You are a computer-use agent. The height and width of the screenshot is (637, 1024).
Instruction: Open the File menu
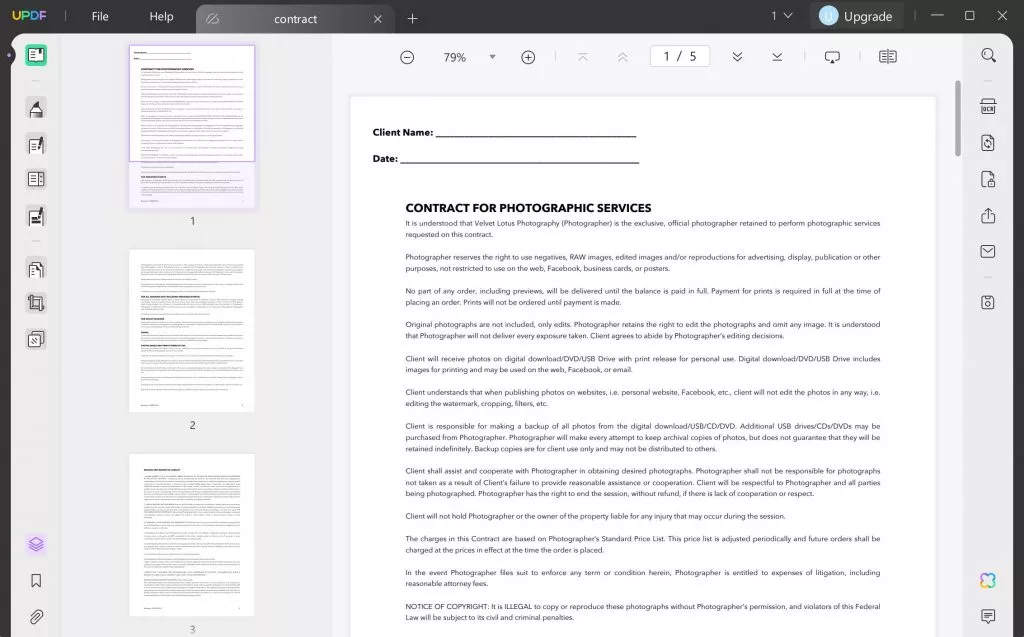pos(99,16)
